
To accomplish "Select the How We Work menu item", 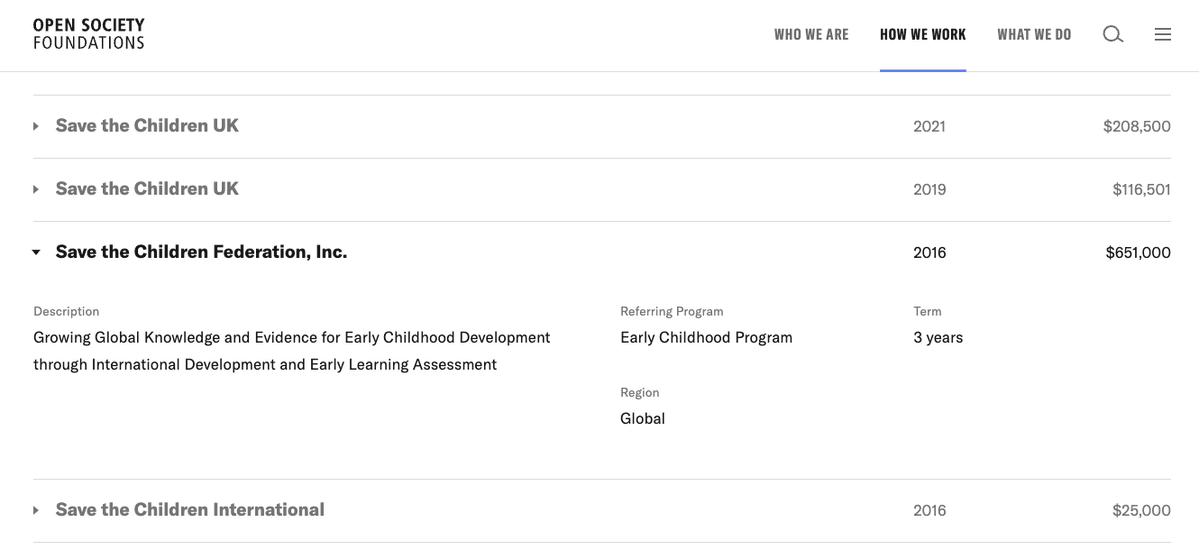I will click(x=922, y=34).
